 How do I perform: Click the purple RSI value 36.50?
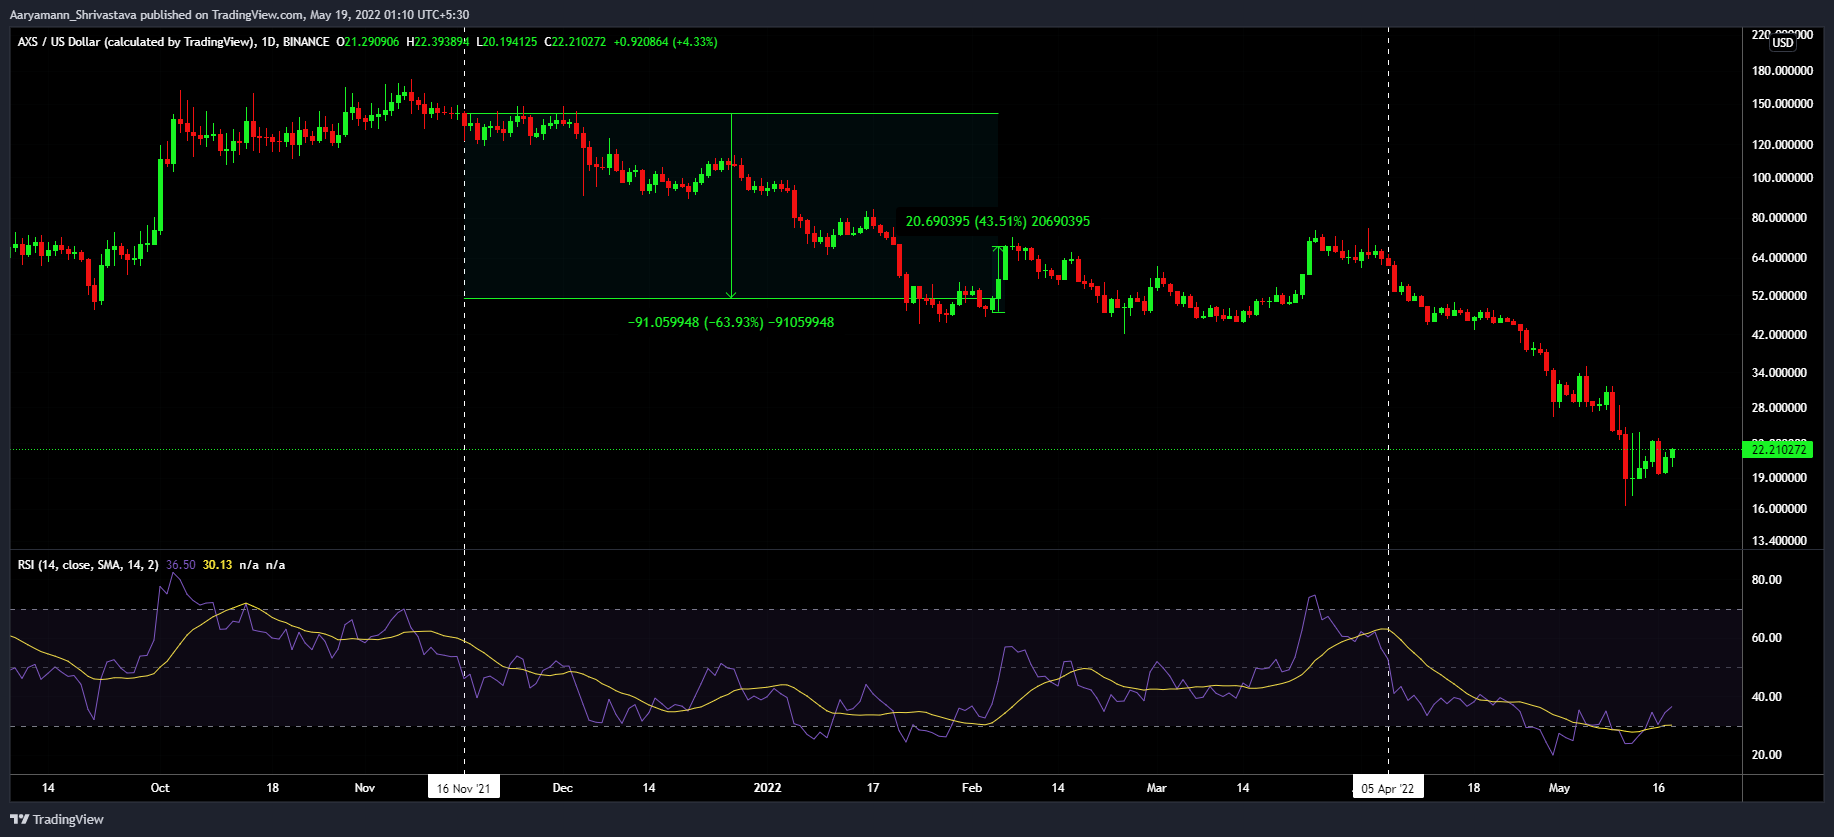tap(181, 565)
